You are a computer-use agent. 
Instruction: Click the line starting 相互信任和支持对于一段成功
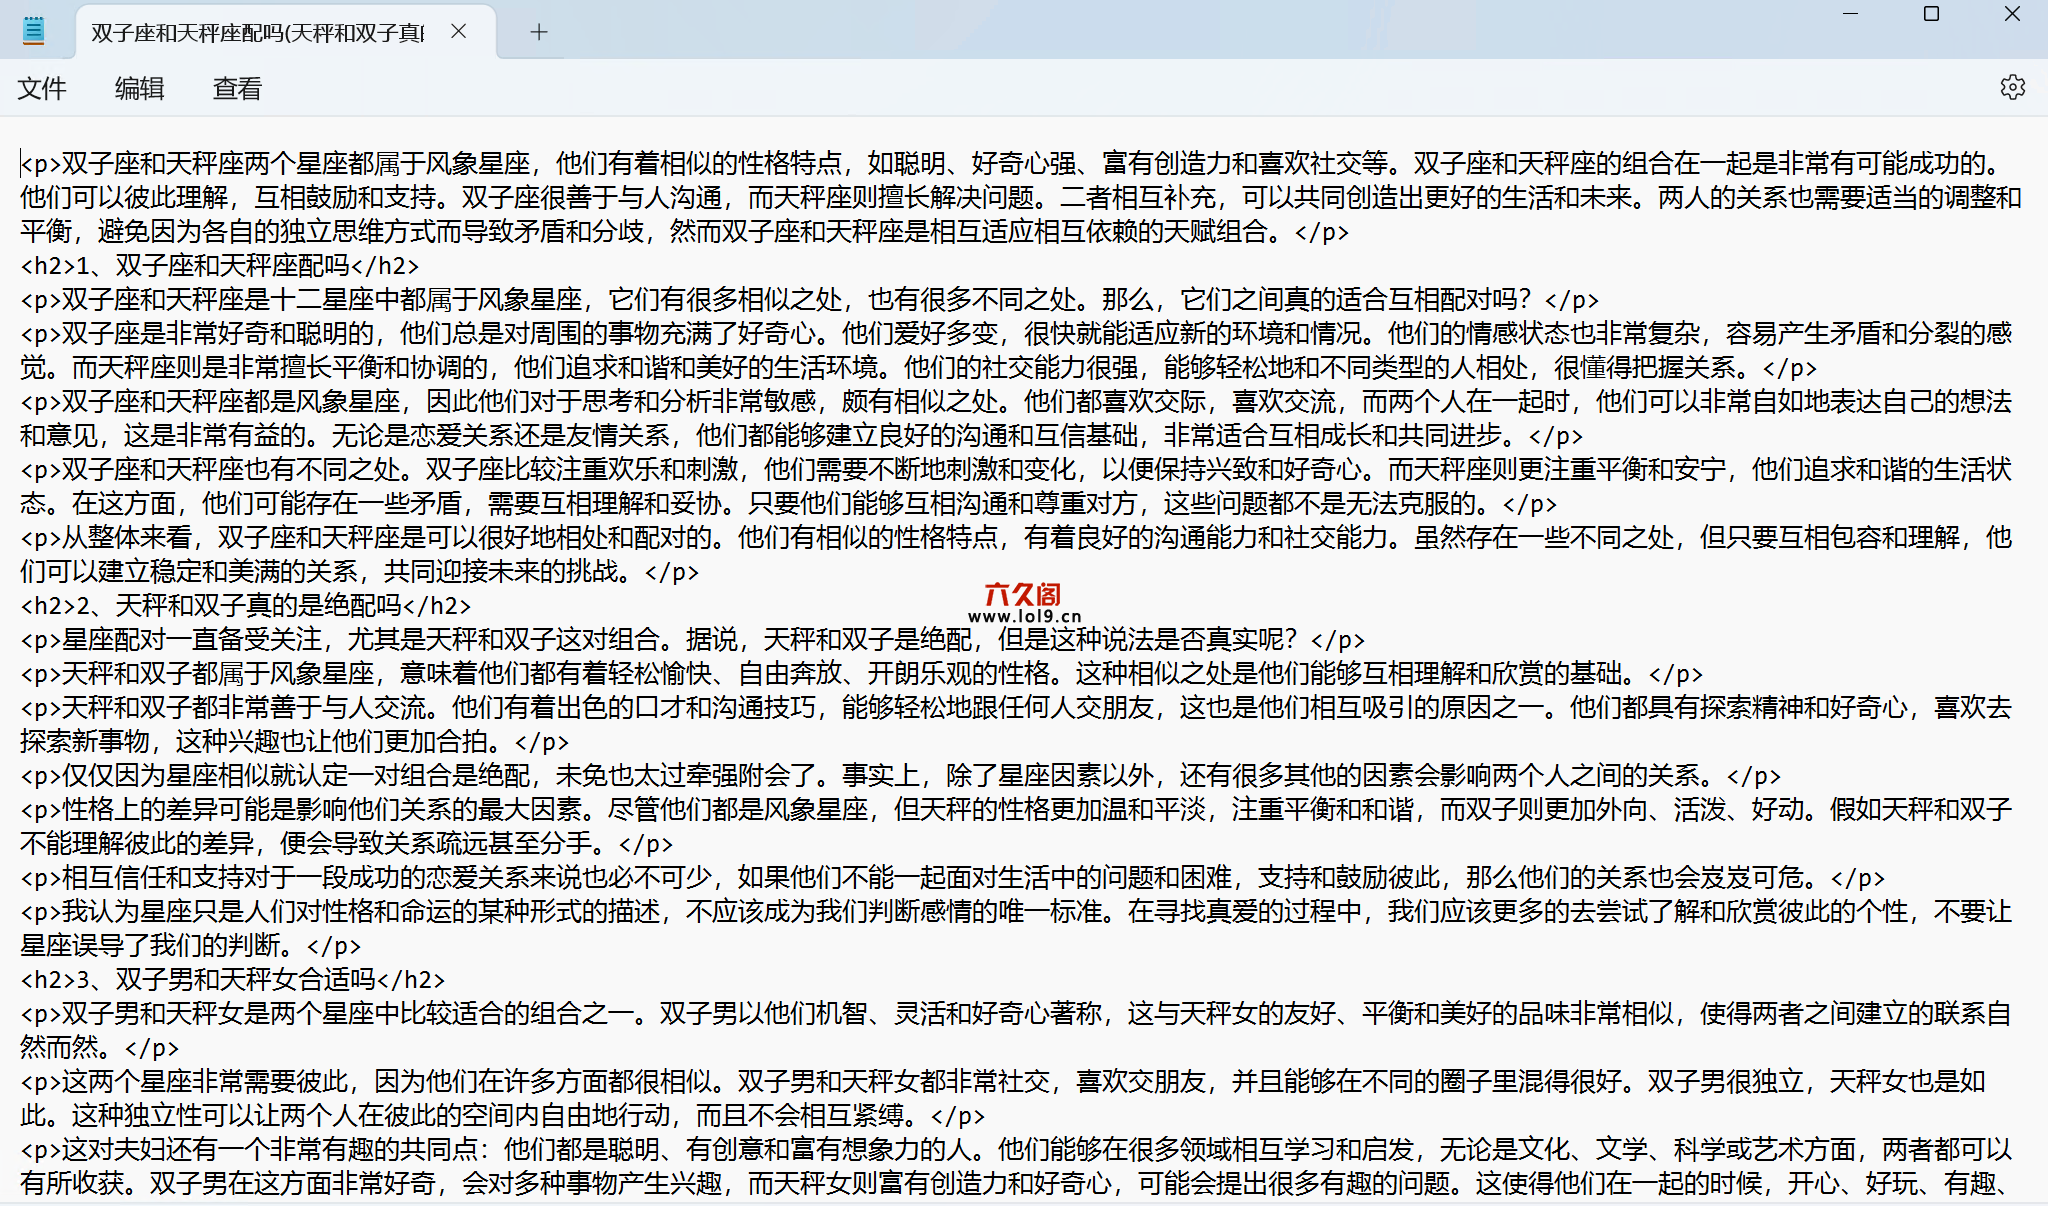point(953,878)
